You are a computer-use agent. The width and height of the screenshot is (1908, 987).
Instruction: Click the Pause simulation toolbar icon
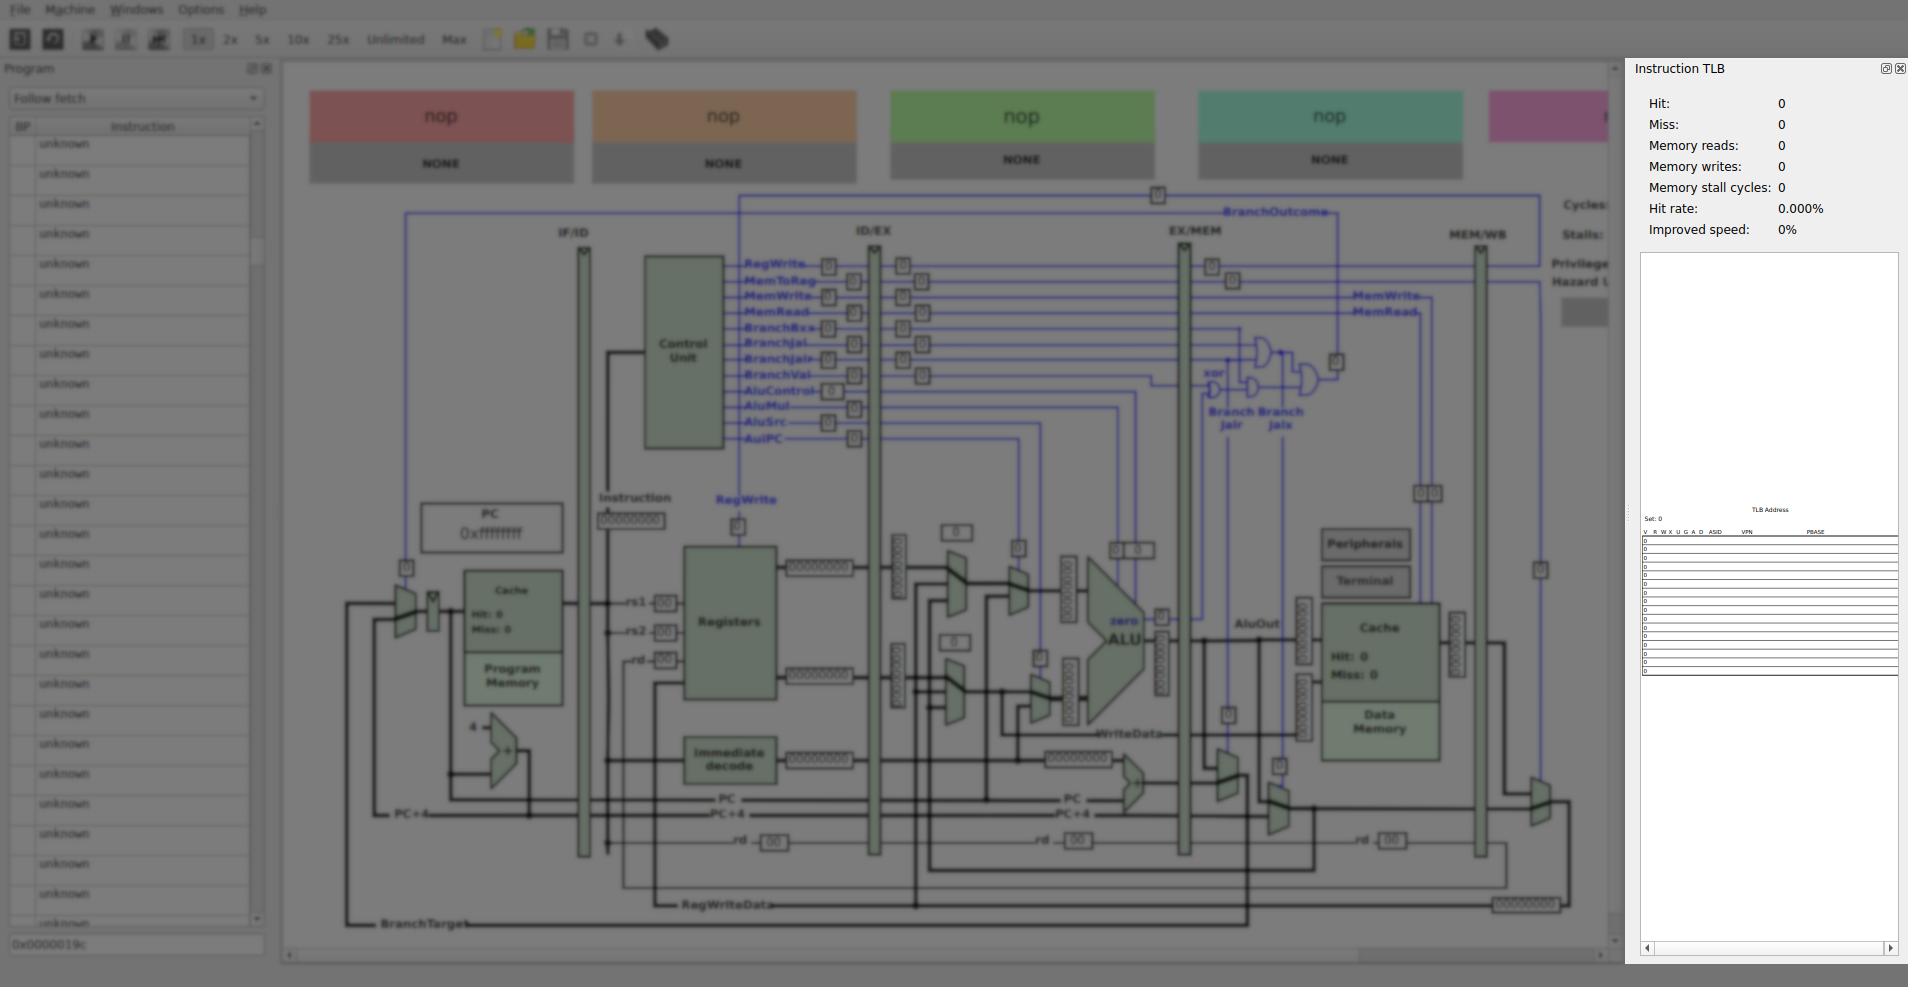pyautogui.click(x=126, y=39)
